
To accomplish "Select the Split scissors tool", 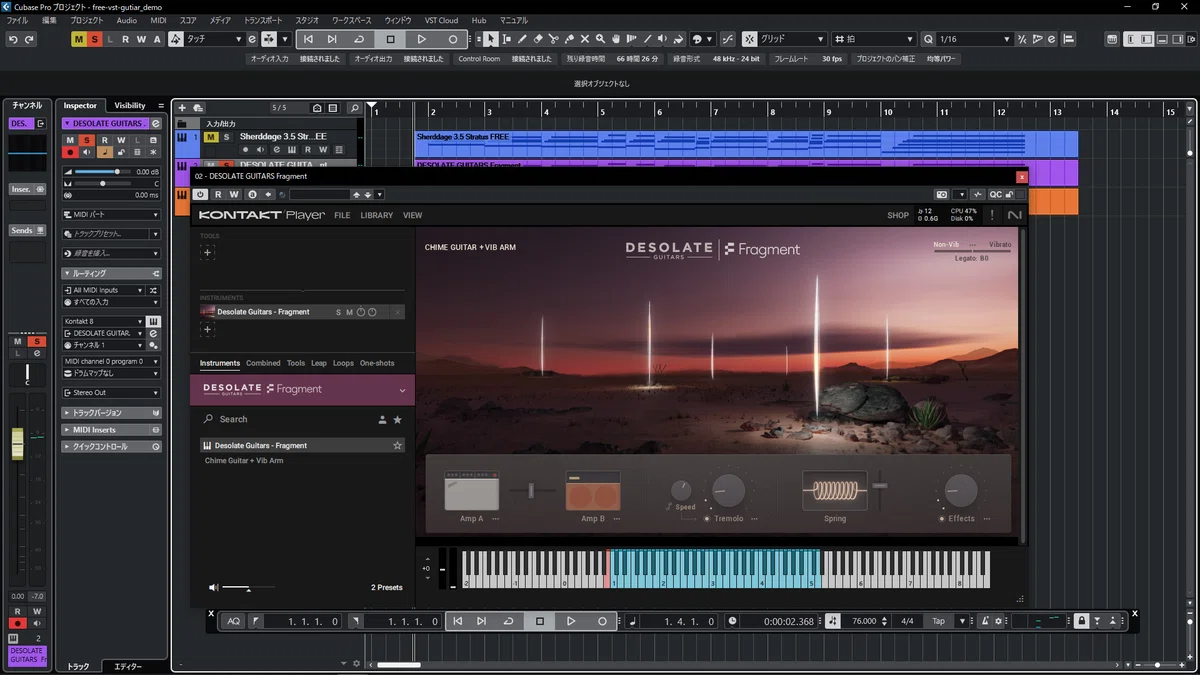I will pos(553,39).
